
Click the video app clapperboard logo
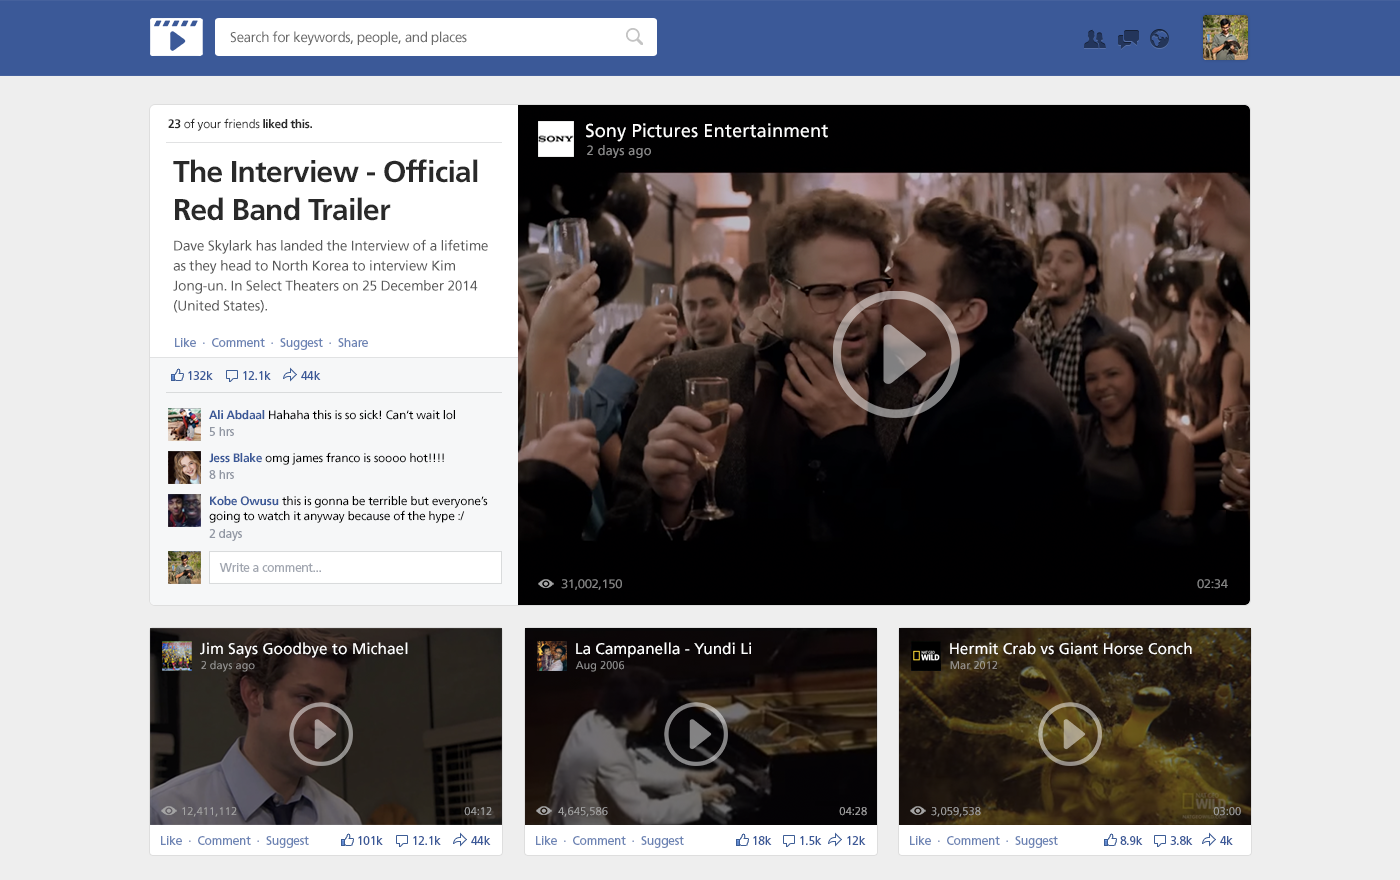(176, 37)
